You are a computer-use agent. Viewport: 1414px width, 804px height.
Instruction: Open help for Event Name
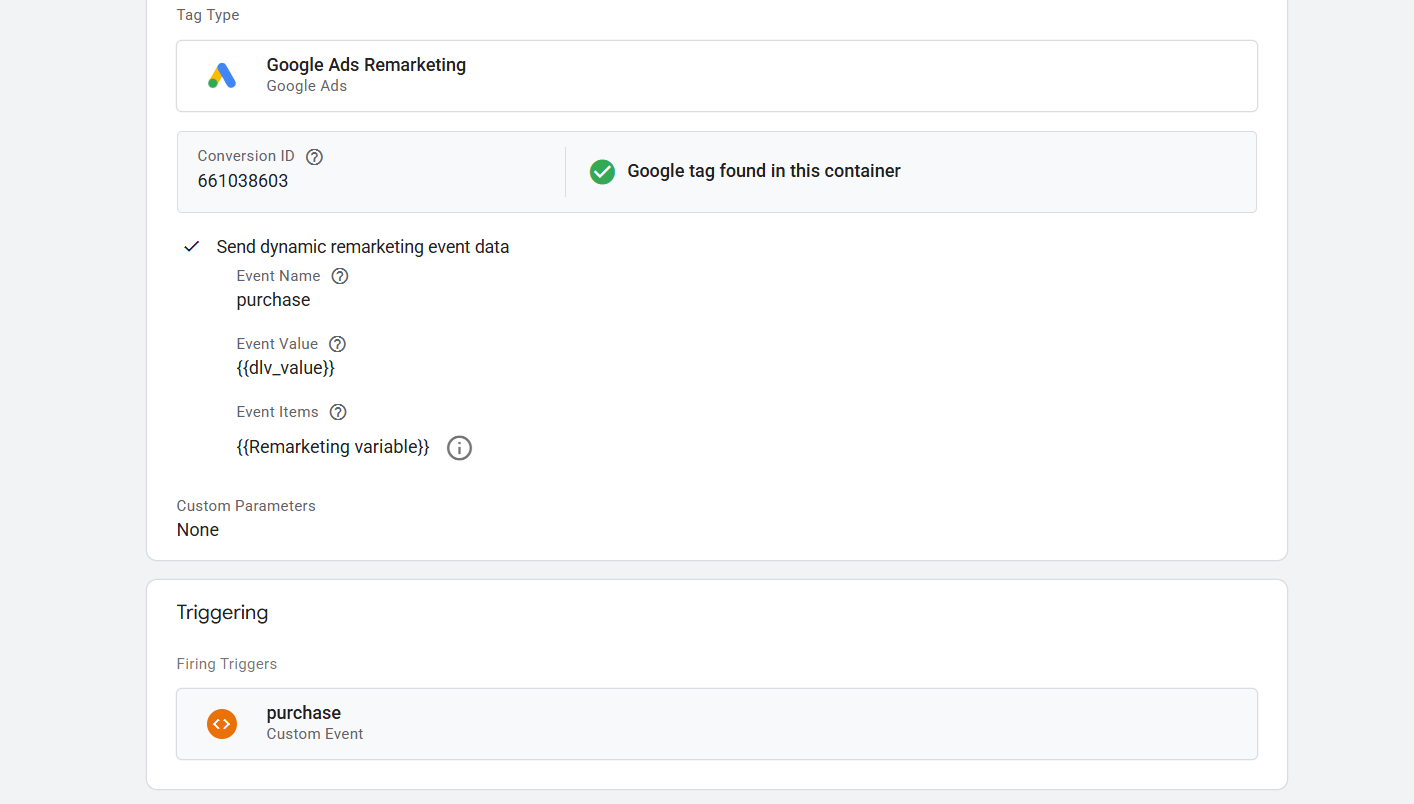340,276
